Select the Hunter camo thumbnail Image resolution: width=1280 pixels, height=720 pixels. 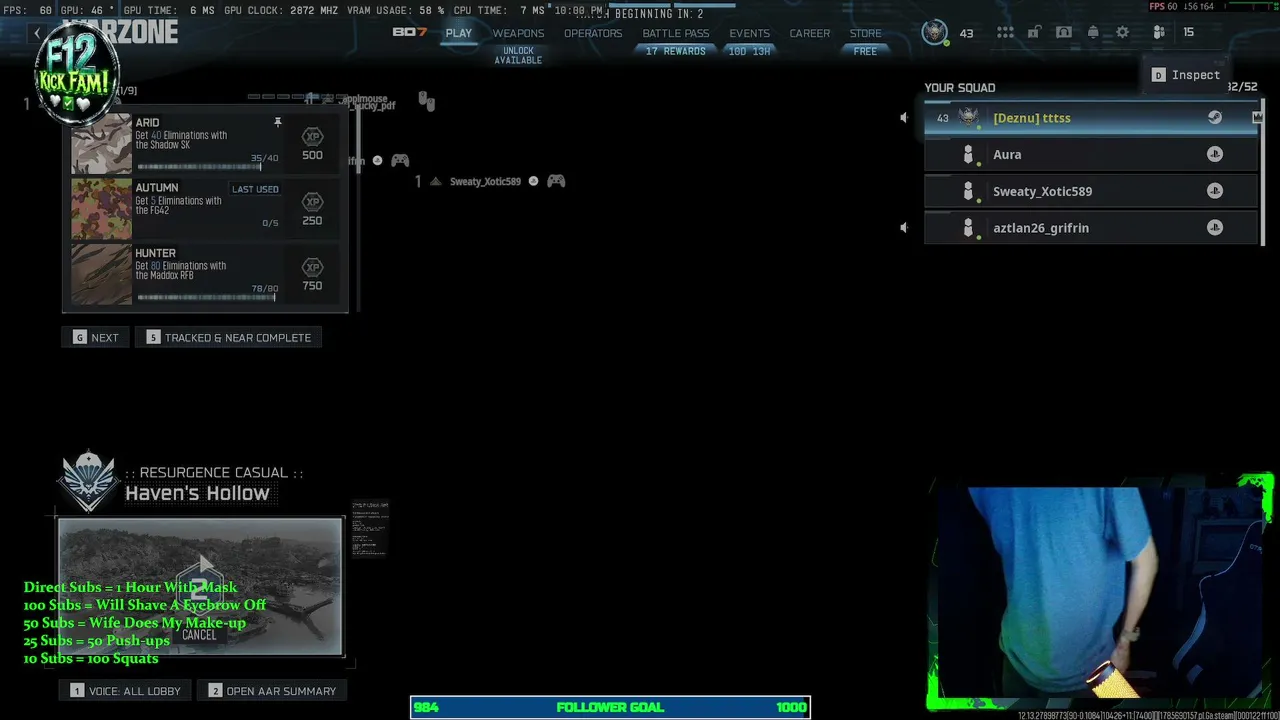pos(102,274)
